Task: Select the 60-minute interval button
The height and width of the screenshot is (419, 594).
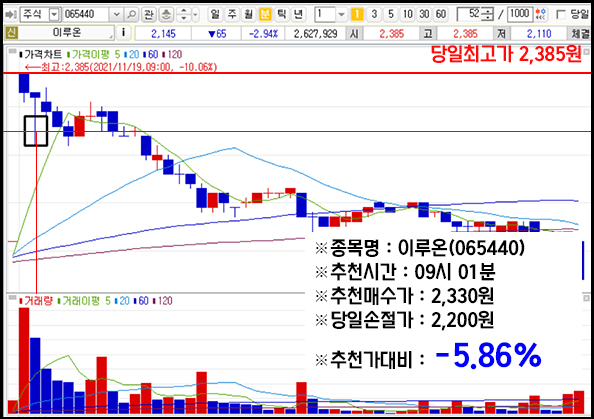Action: [x=441, y=14]
